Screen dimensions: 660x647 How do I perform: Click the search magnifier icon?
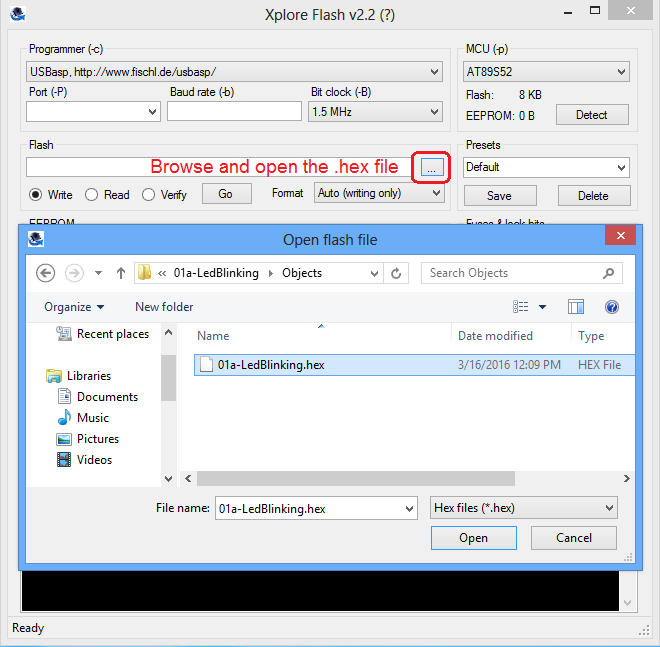pyautogui.click(x=608, y=273)
